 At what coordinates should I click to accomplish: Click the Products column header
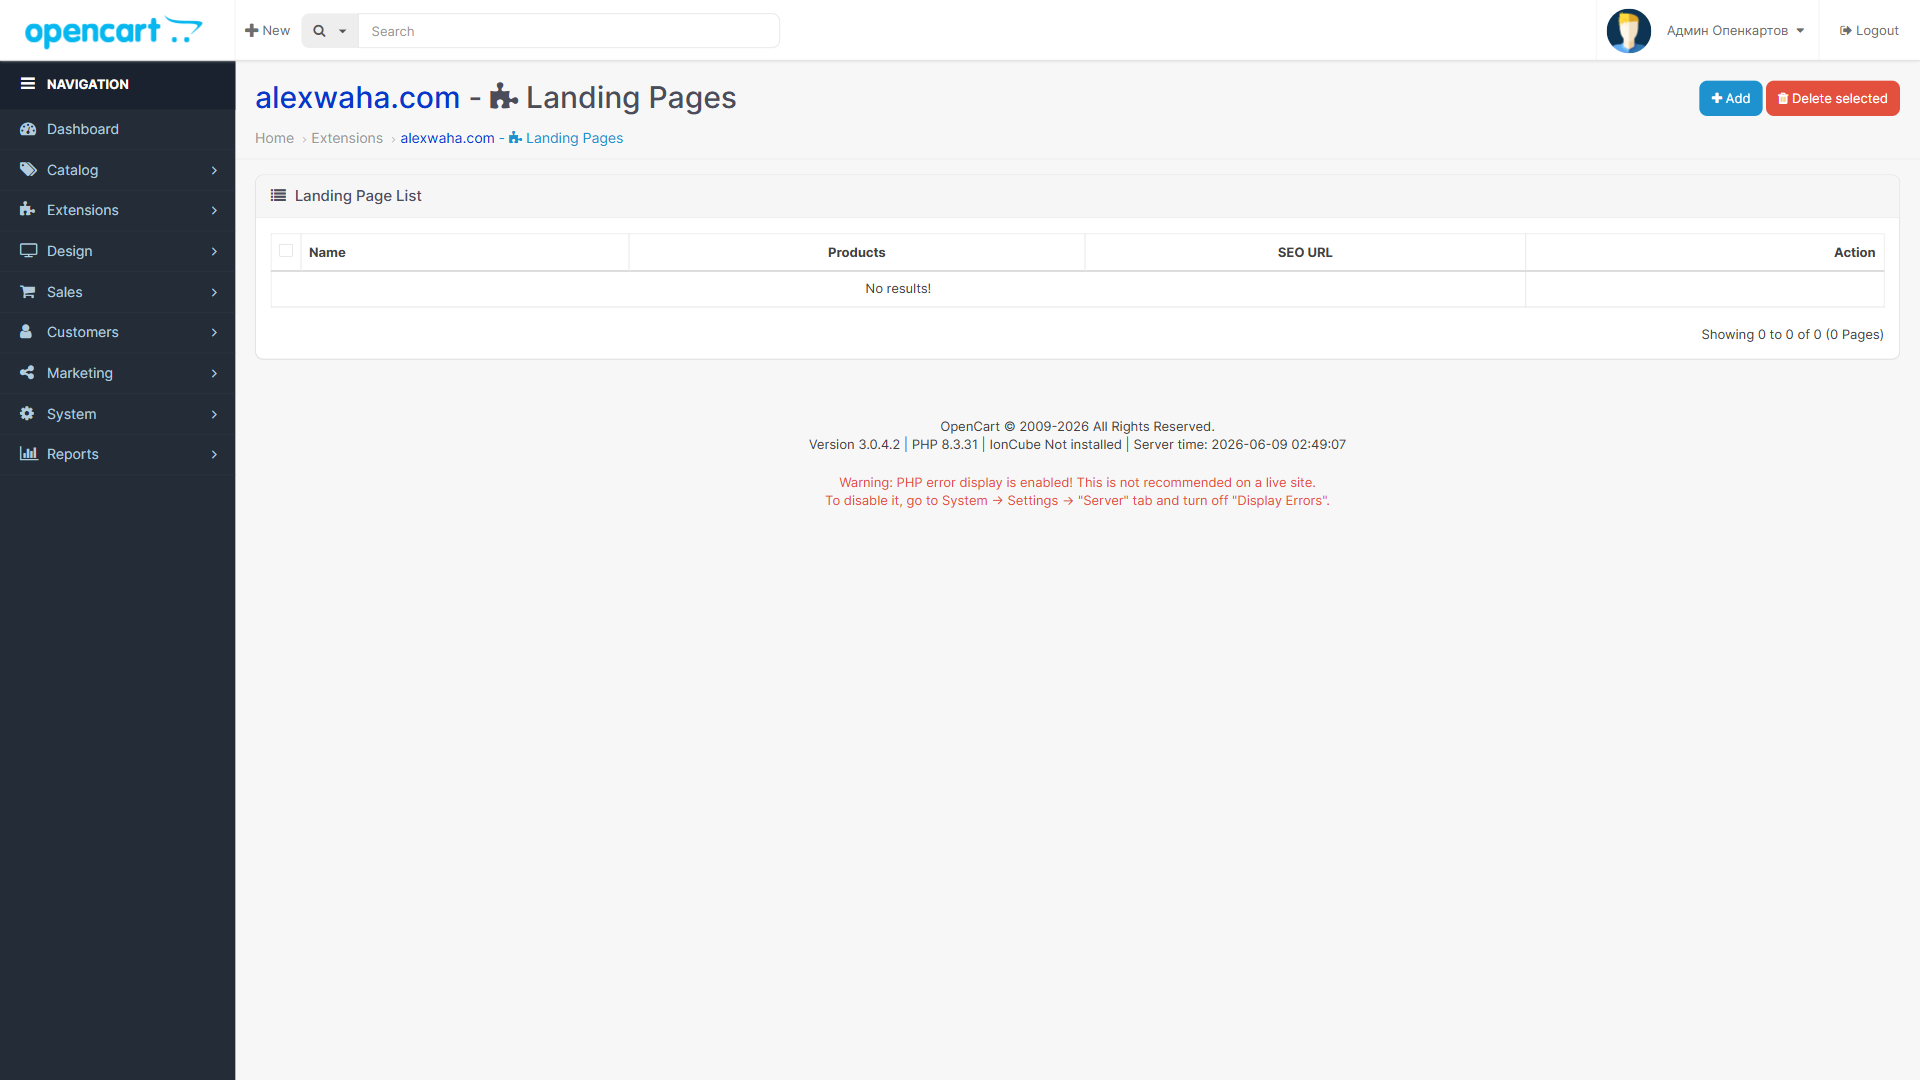click(x=856, y=252)
